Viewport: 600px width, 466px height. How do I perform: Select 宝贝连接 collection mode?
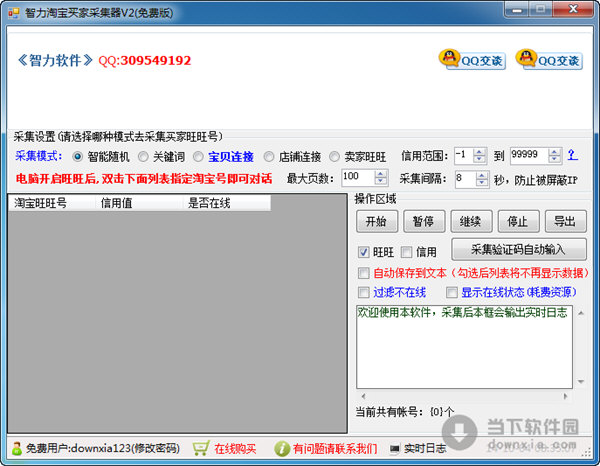tap(198, 156)
